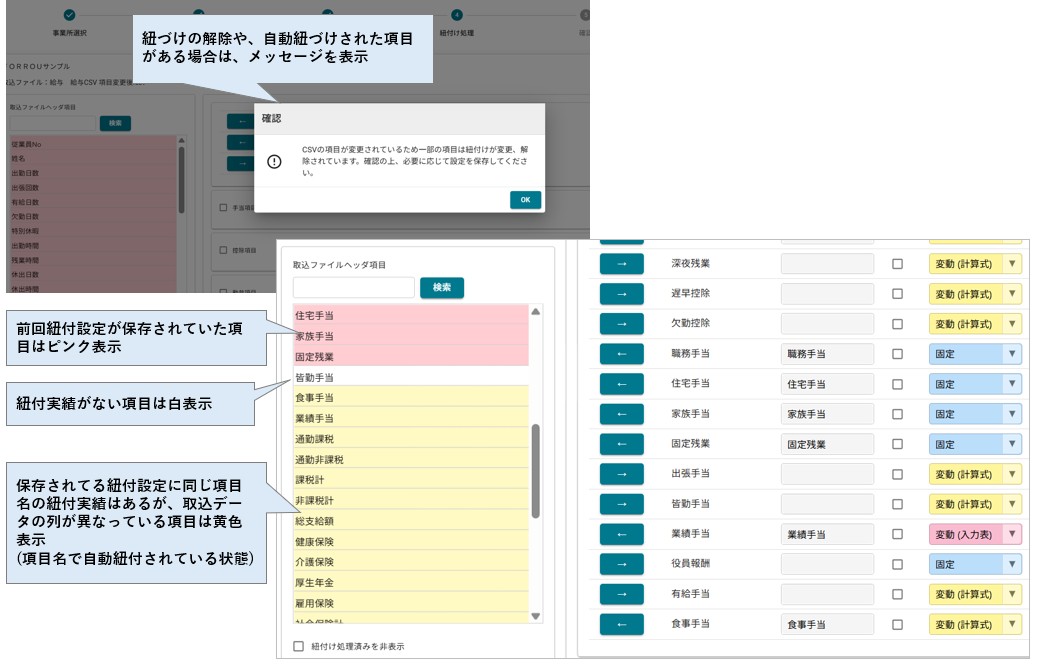Screen dimensions: 1037x664
Task: Click the right arrow button for 出張手当
Action: coord(621,474)
